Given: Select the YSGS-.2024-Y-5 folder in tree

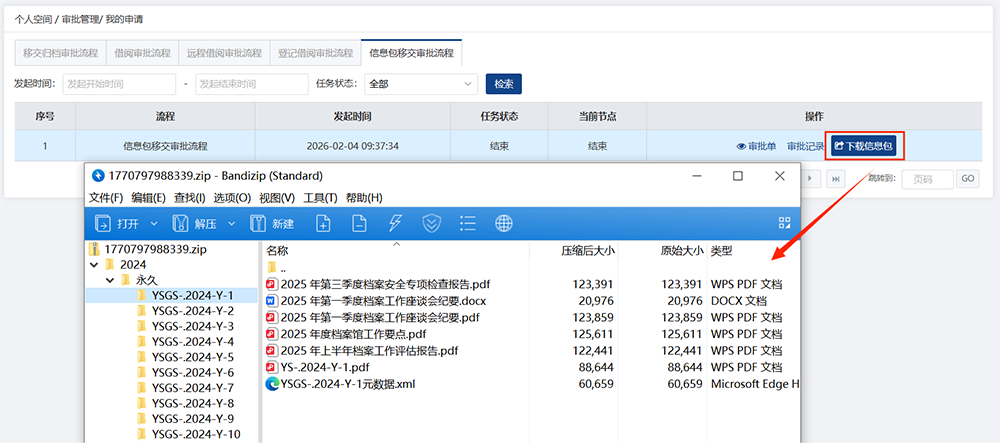Looking at the screenshot, I should [x=192, y=357].
